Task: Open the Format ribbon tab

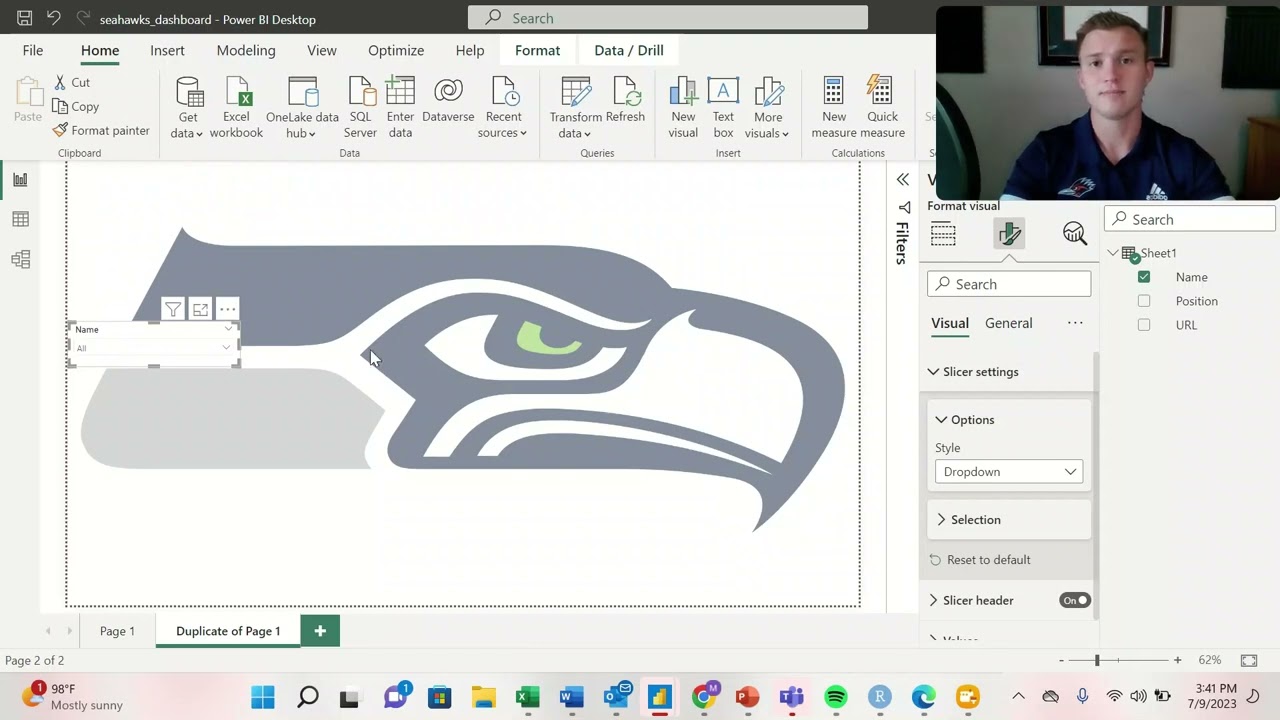Action: (538, 50)
